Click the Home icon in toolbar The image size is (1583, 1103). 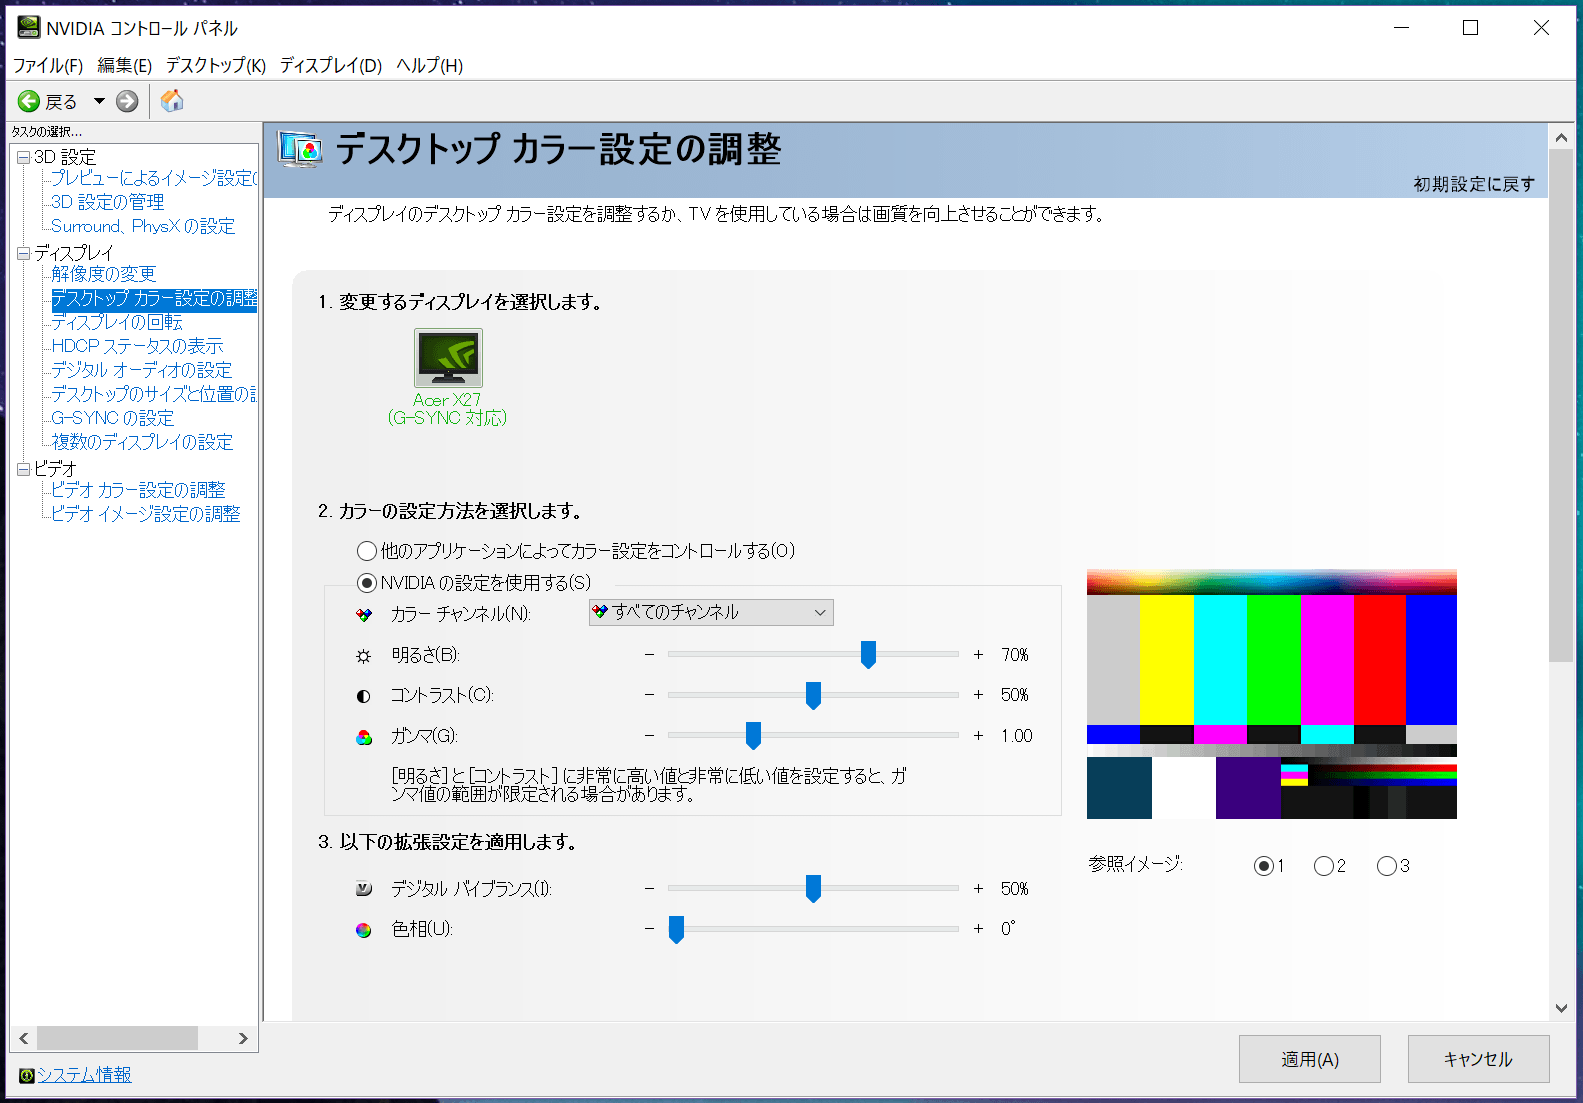click(172, 100)
